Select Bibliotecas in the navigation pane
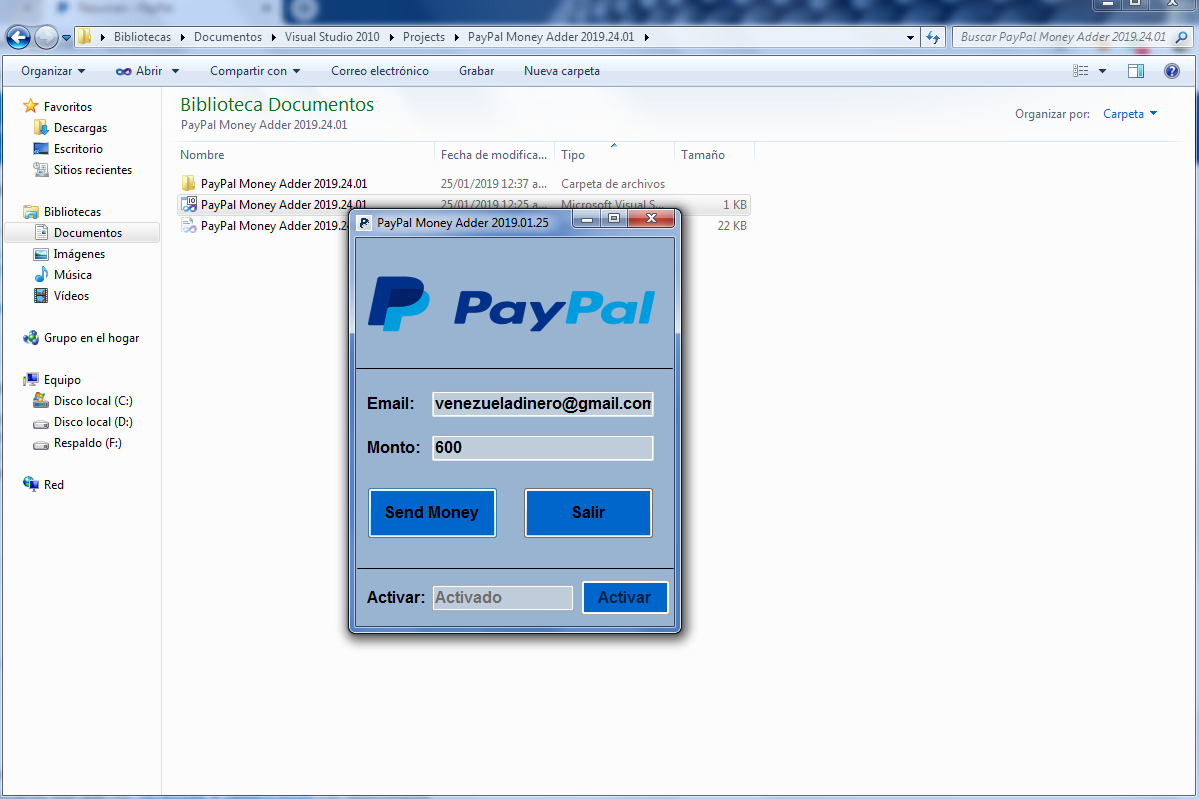Viewport: 1199px width, 799px height. [73, 212]
